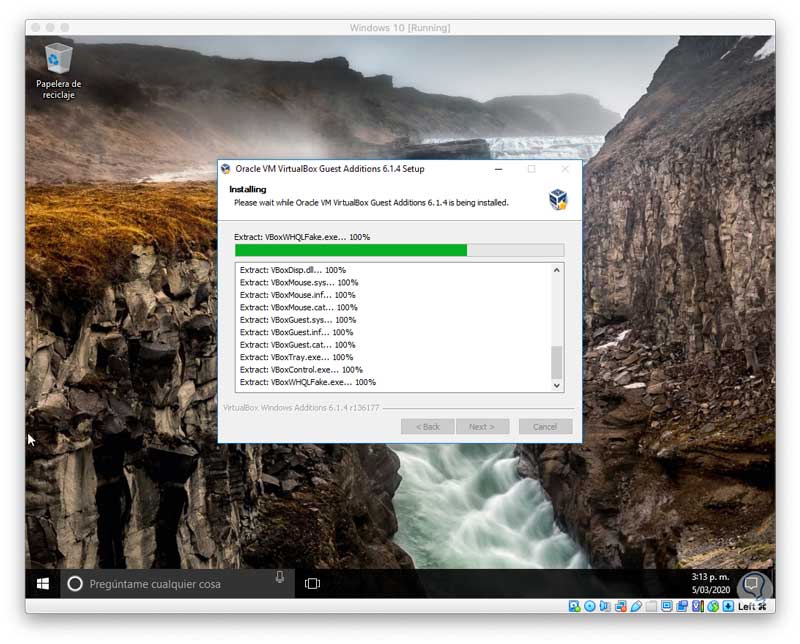
Task: Click the date 5/03/2020 in taskbar
Action: 711,590
